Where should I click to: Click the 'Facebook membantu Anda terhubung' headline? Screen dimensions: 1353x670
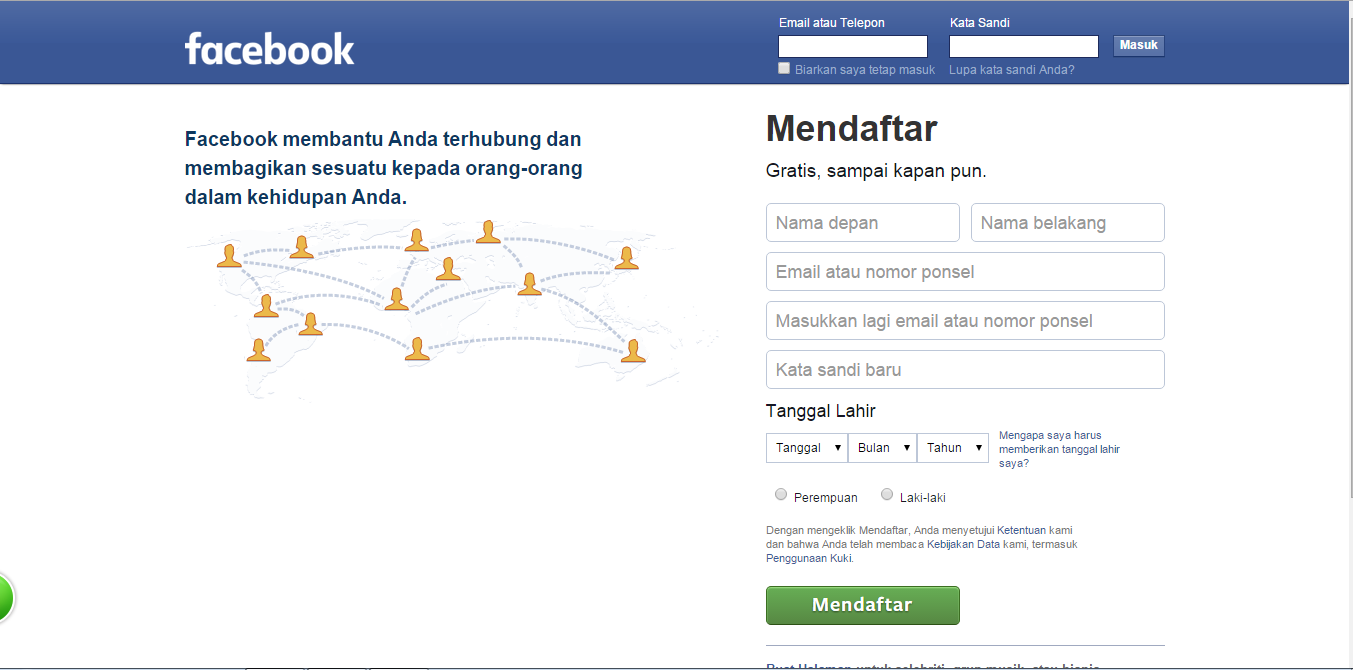384,168
